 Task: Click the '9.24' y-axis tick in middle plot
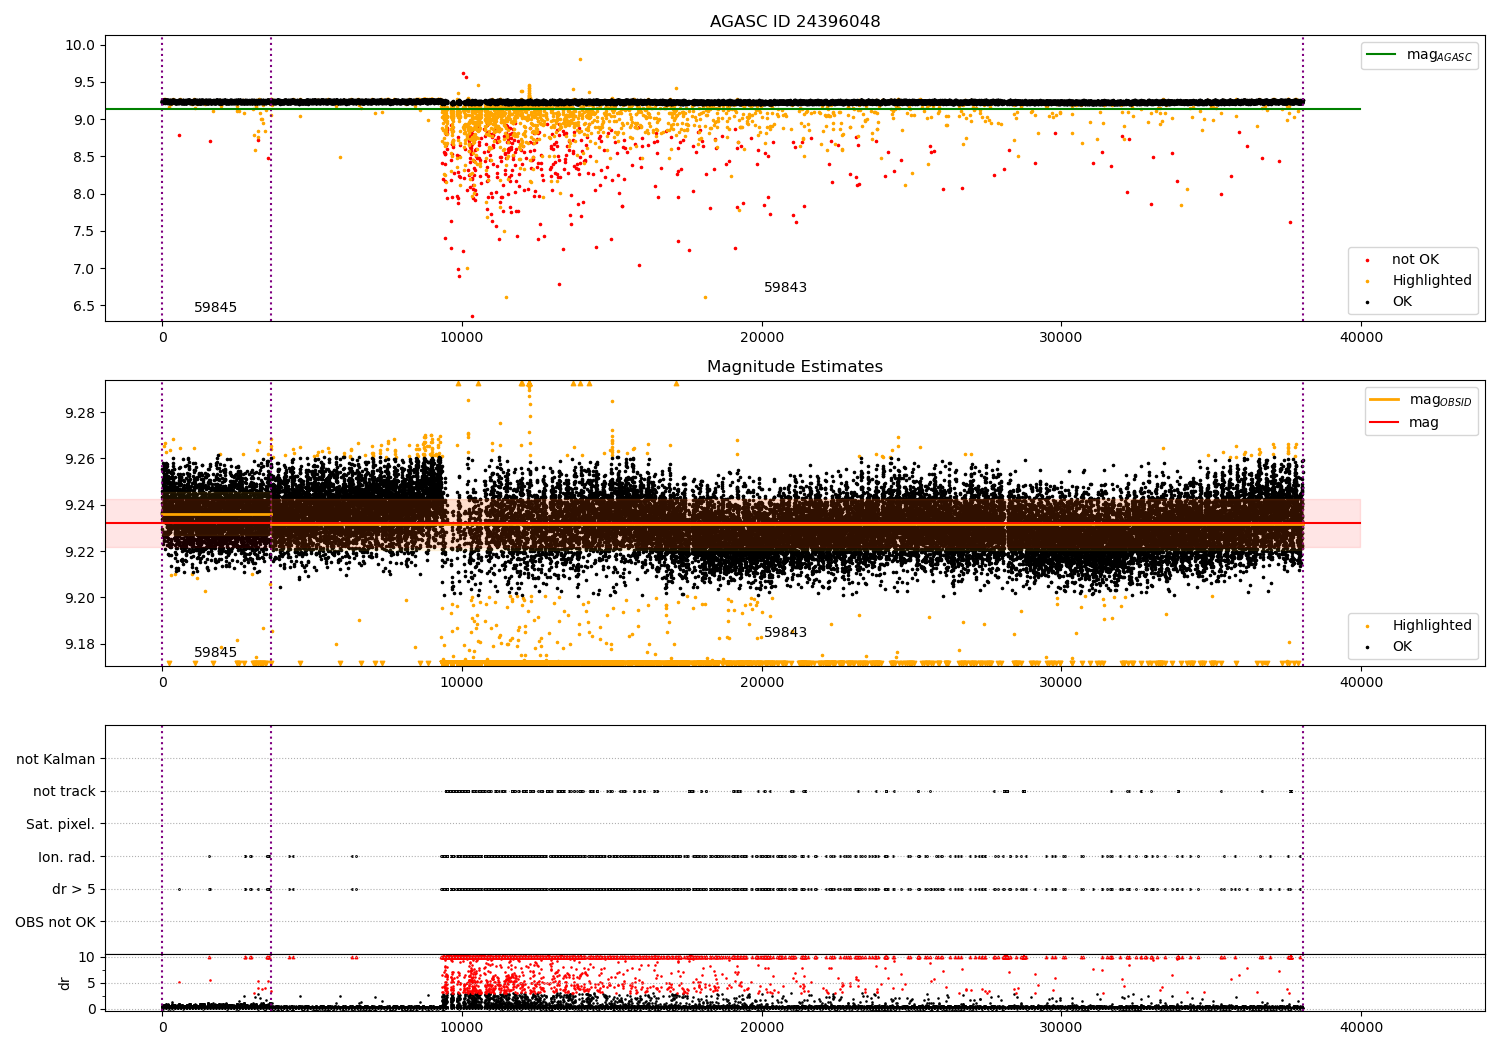coord(80,506)
